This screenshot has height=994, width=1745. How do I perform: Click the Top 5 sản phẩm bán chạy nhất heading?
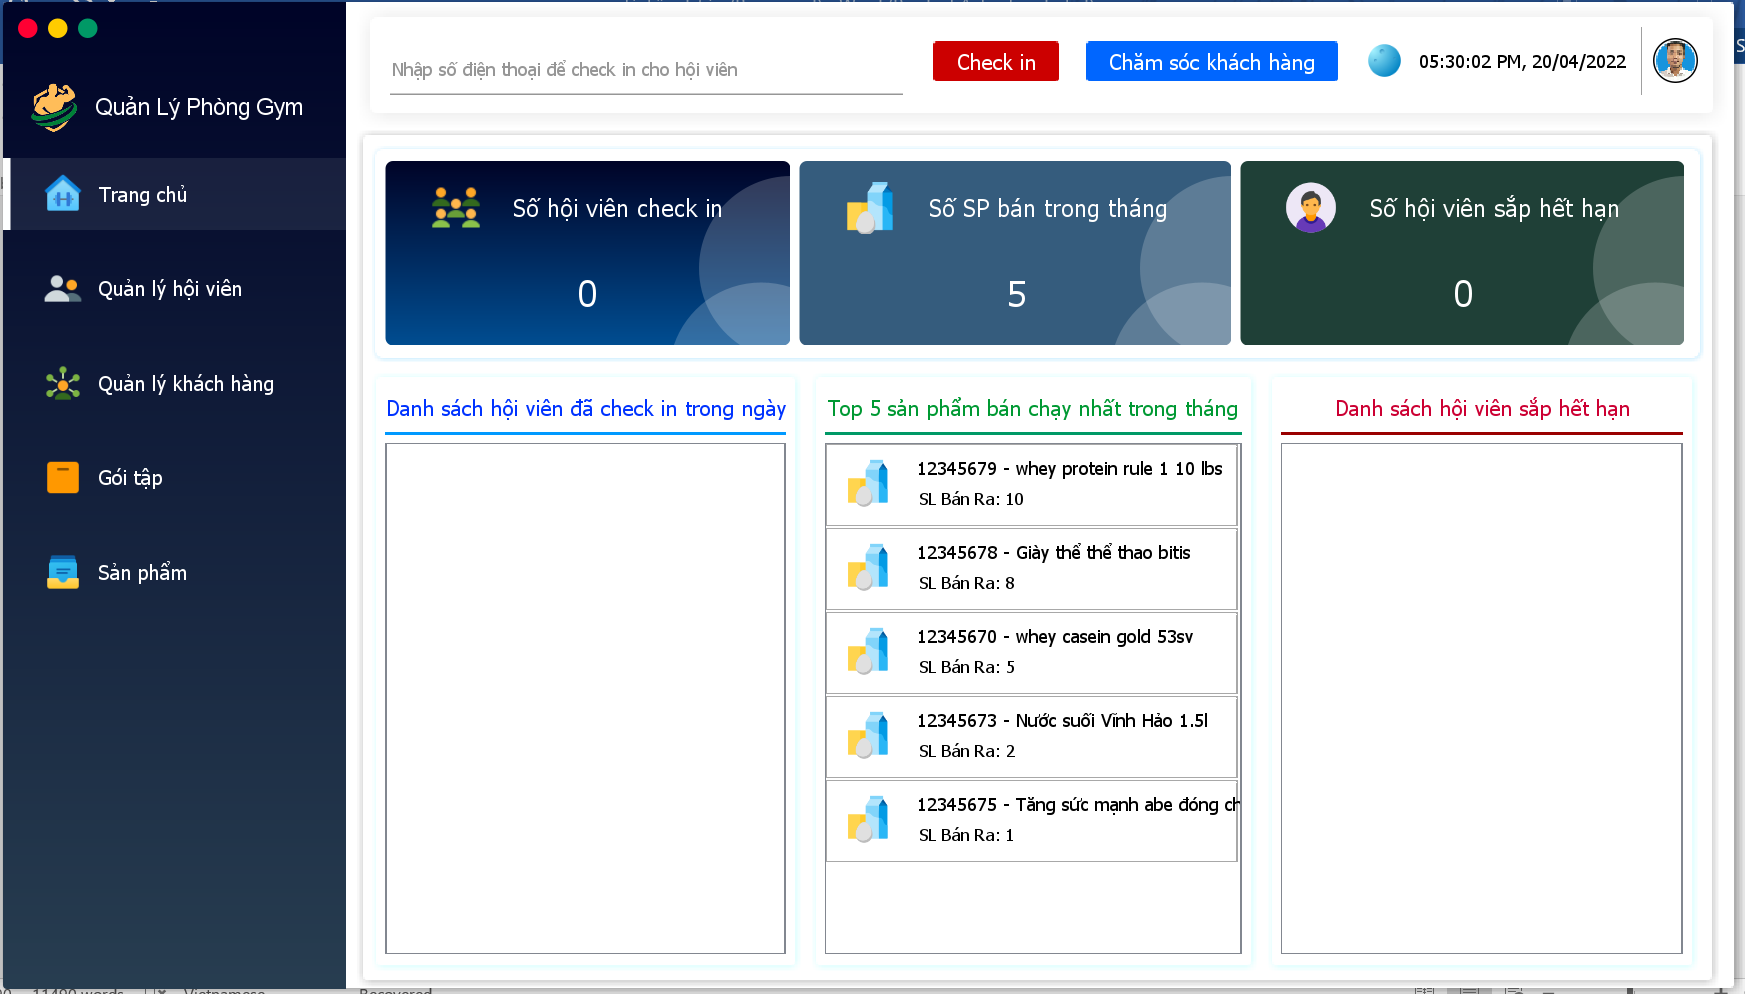tap(1033, 409)
